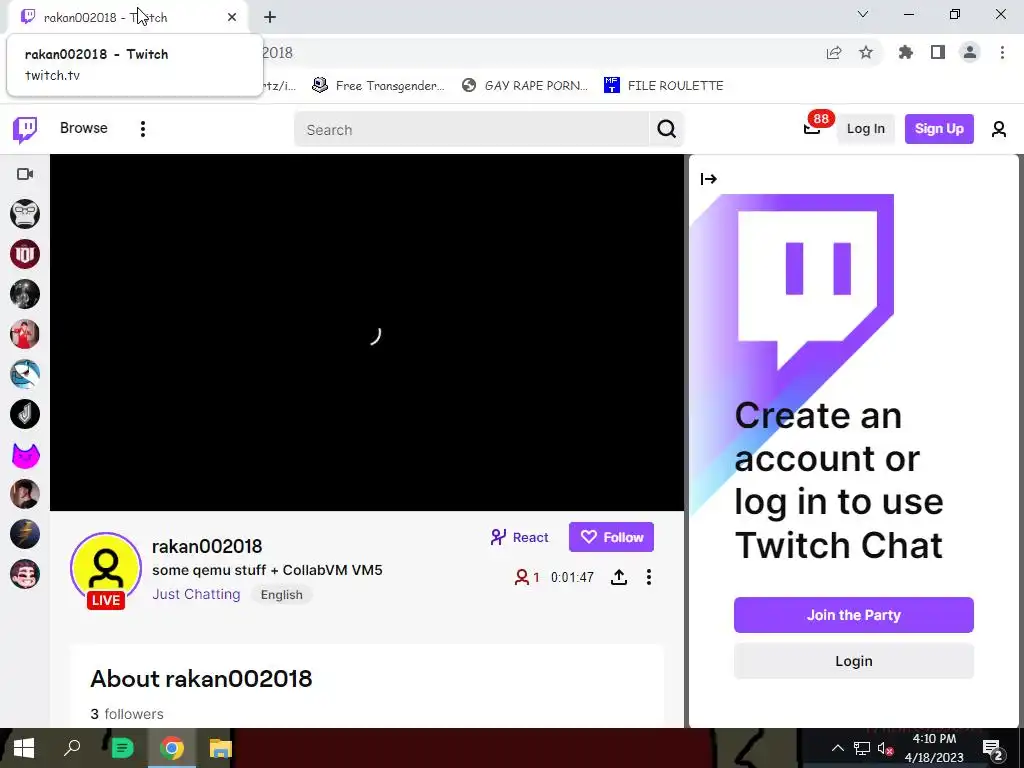
Task: Click the Login button in chat panel
Action: click(x=854, y=661)
